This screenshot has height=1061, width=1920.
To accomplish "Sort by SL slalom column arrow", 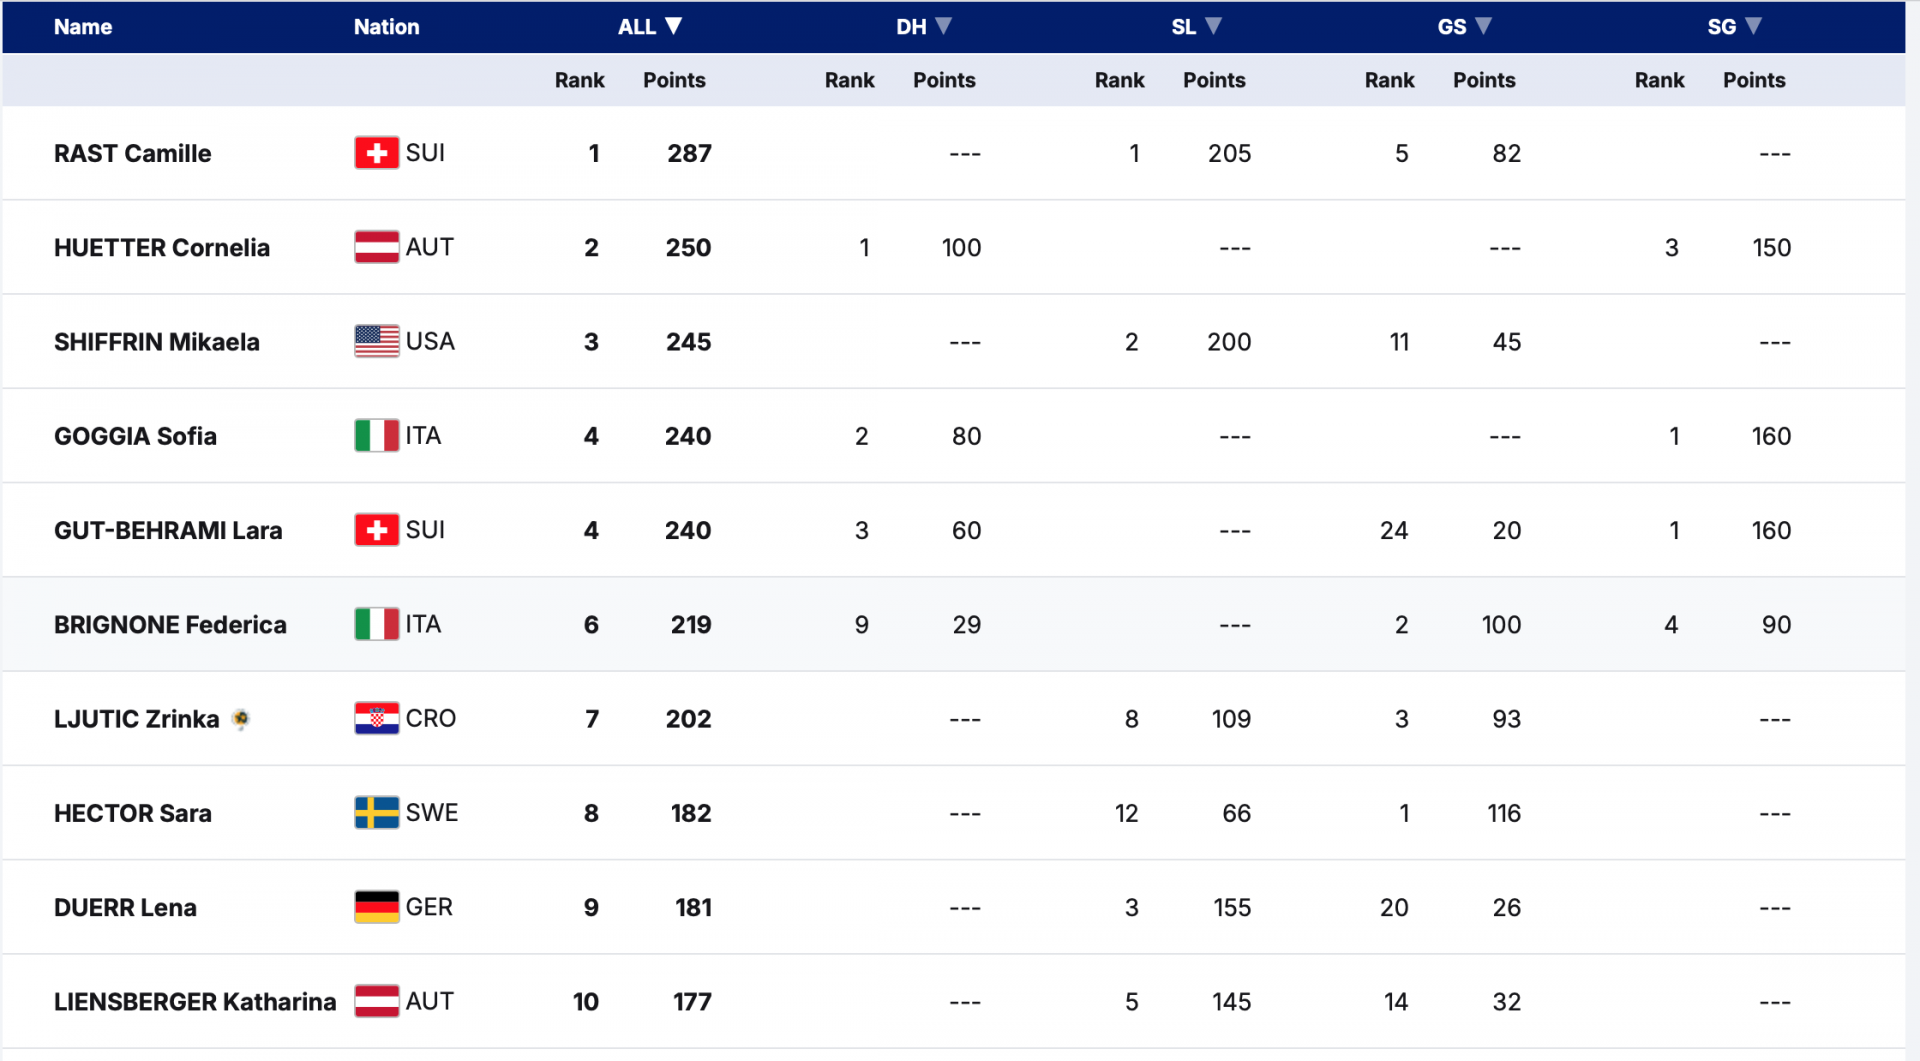I will point(1213,26).
